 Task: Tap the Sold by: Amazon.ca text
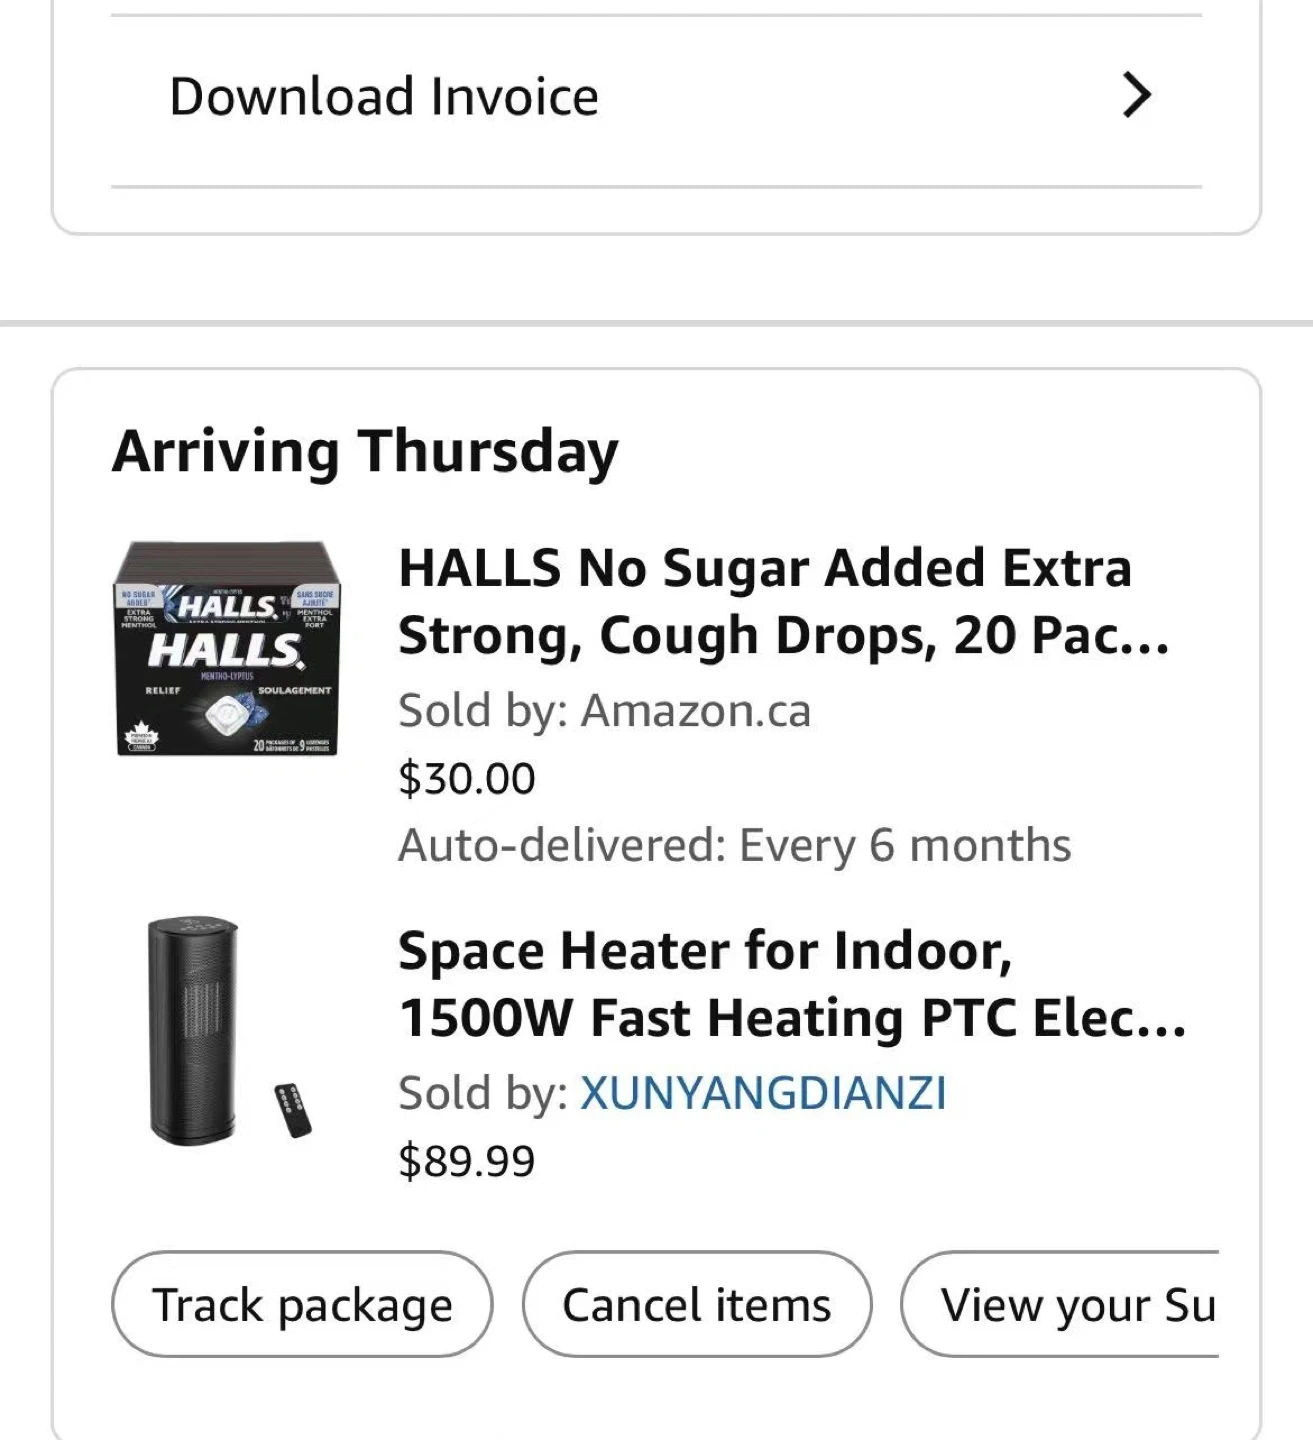(x=604, y=711)
